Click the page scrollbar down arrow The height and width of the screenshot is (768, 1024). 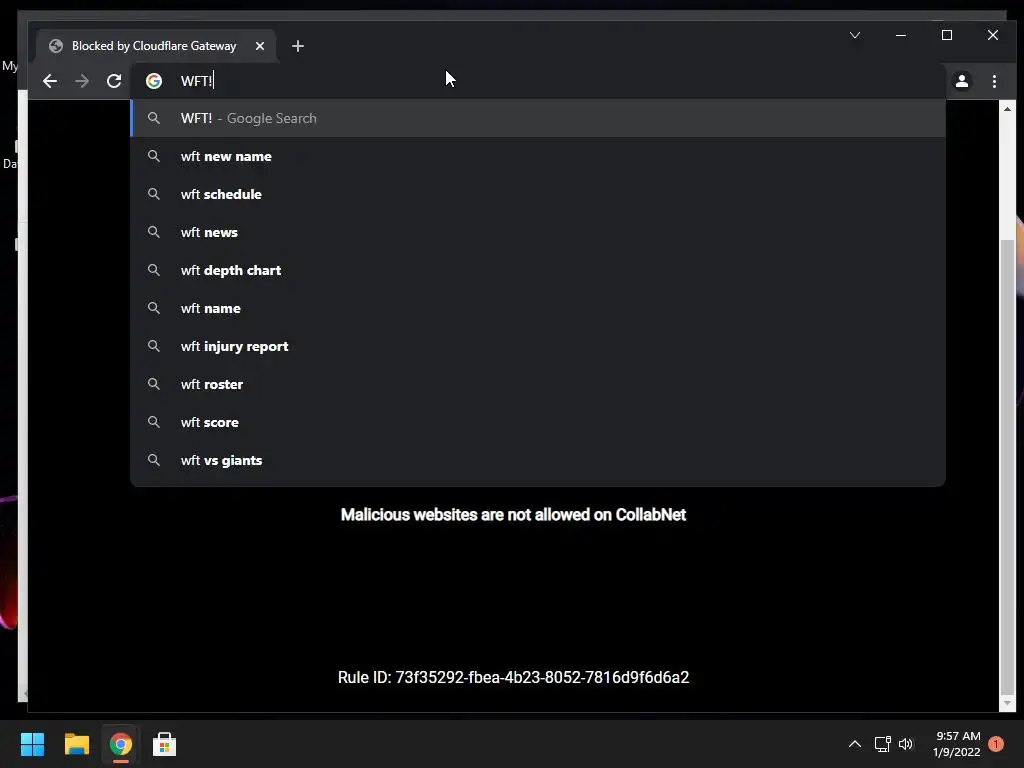[1007, 703]
